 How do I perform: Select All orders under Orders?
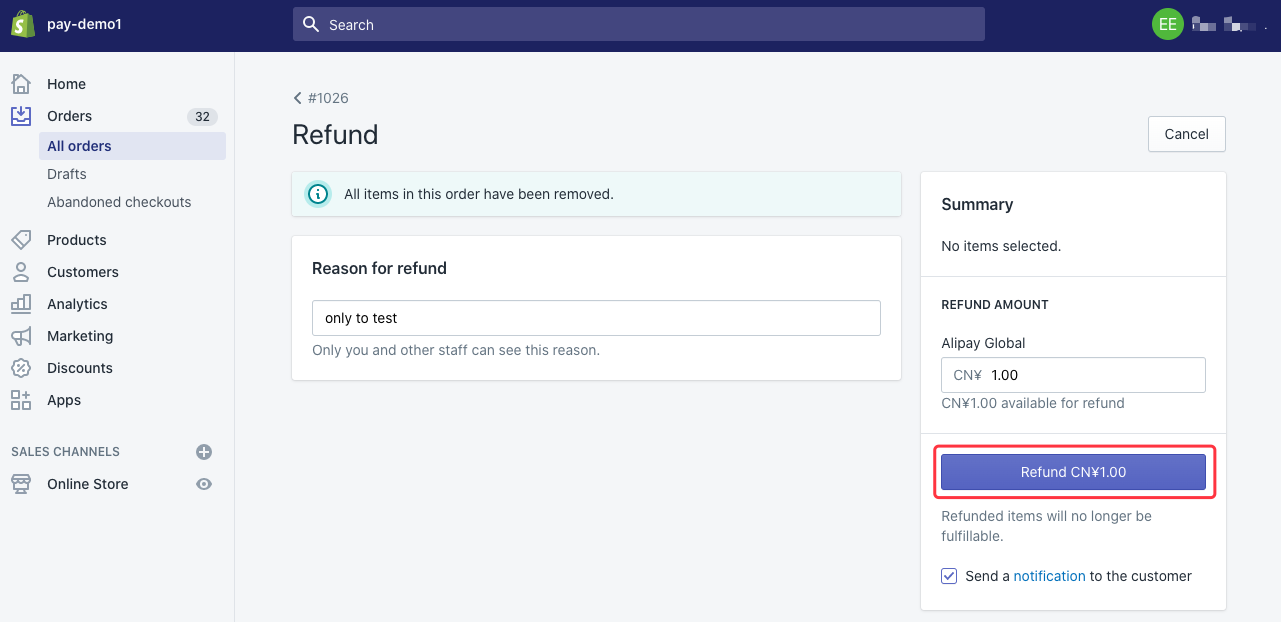click(79, 146)
